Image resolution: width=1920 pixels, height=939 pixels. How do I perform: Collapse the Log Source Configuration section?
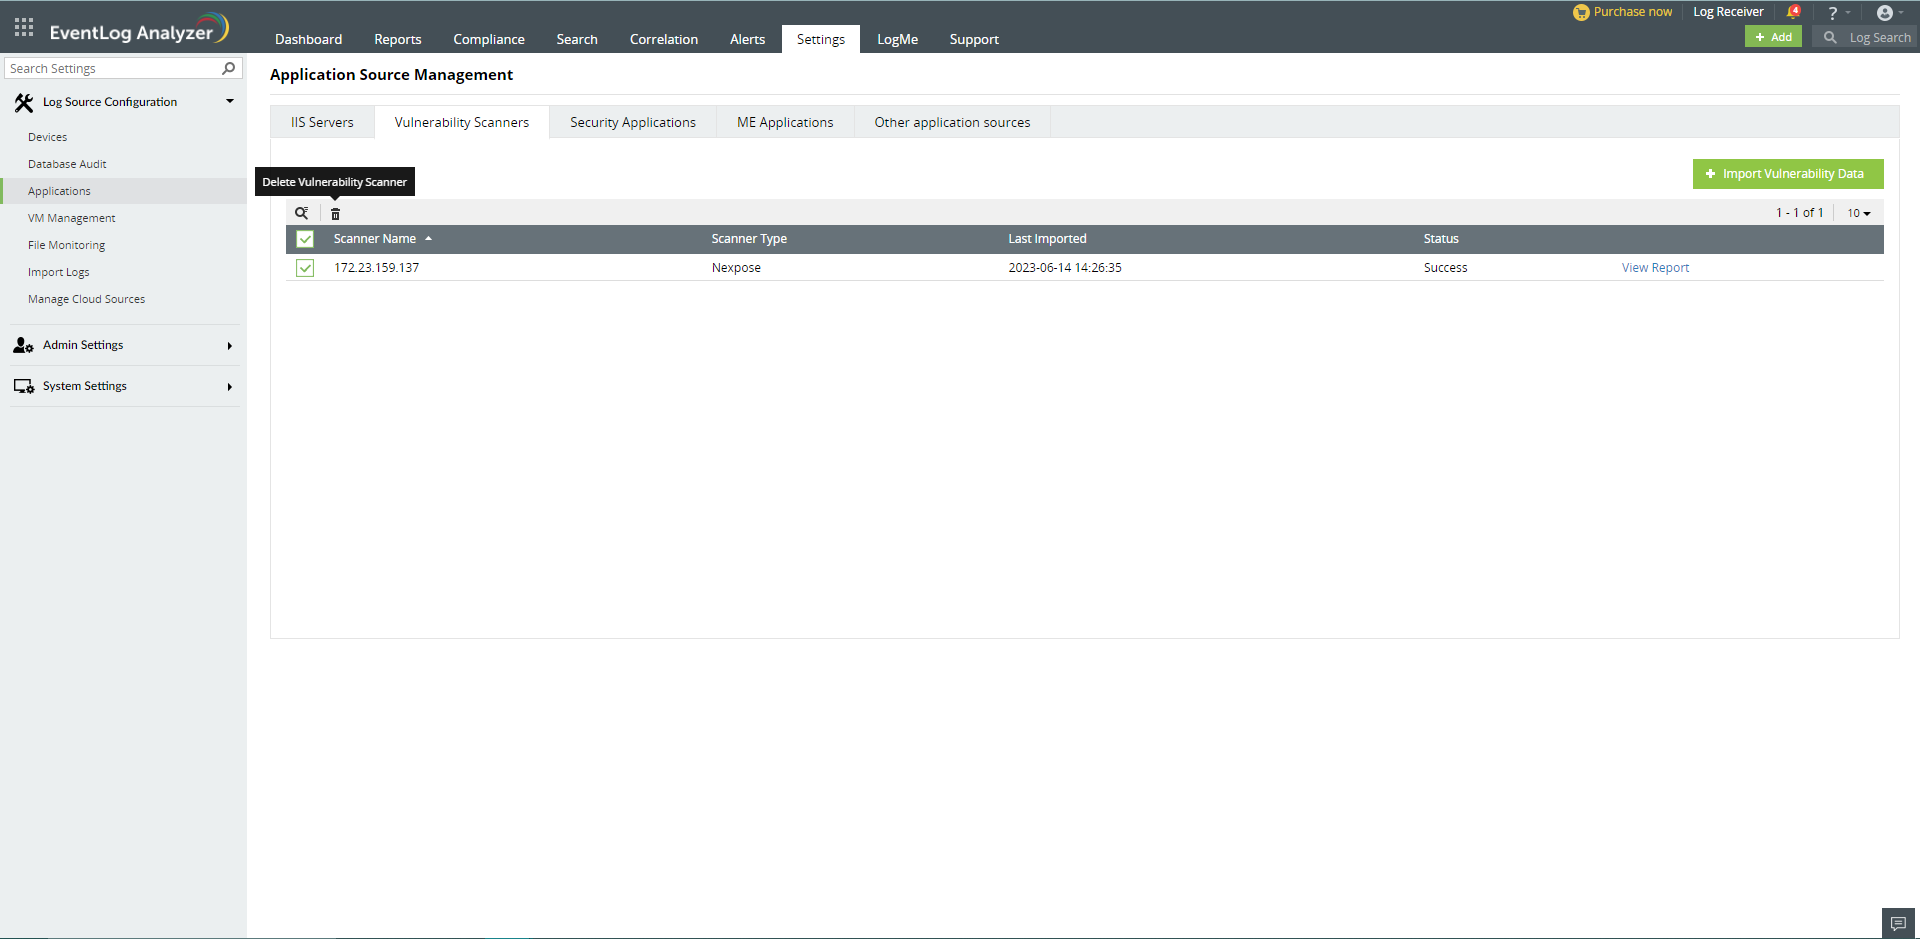pos(229,100)
